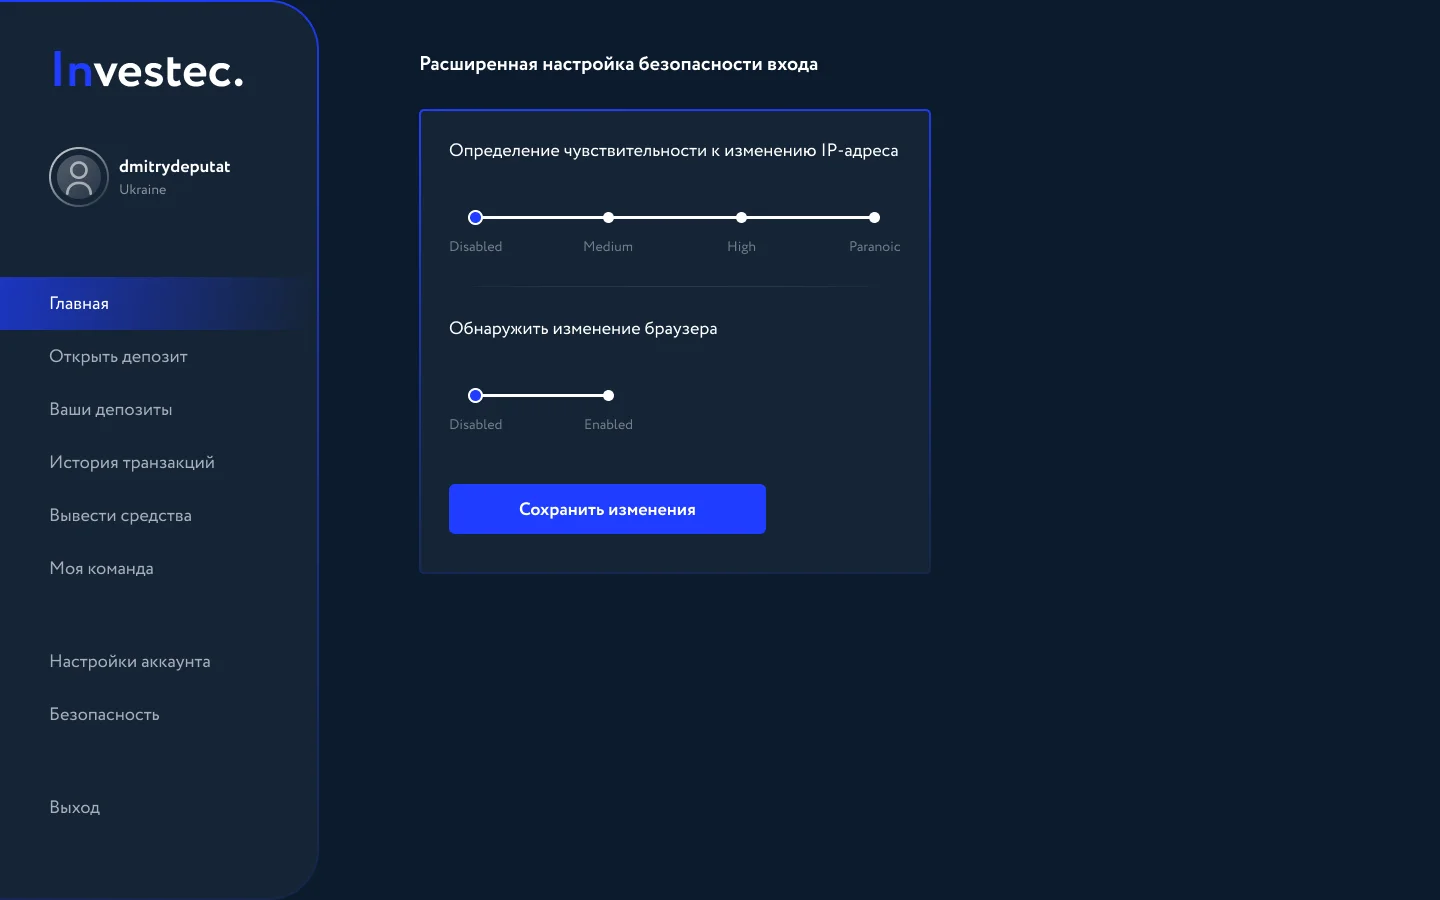The image size is (1440, 900).
Task: Click the Paranoic label under slider
Action: [x=875, y=246]
